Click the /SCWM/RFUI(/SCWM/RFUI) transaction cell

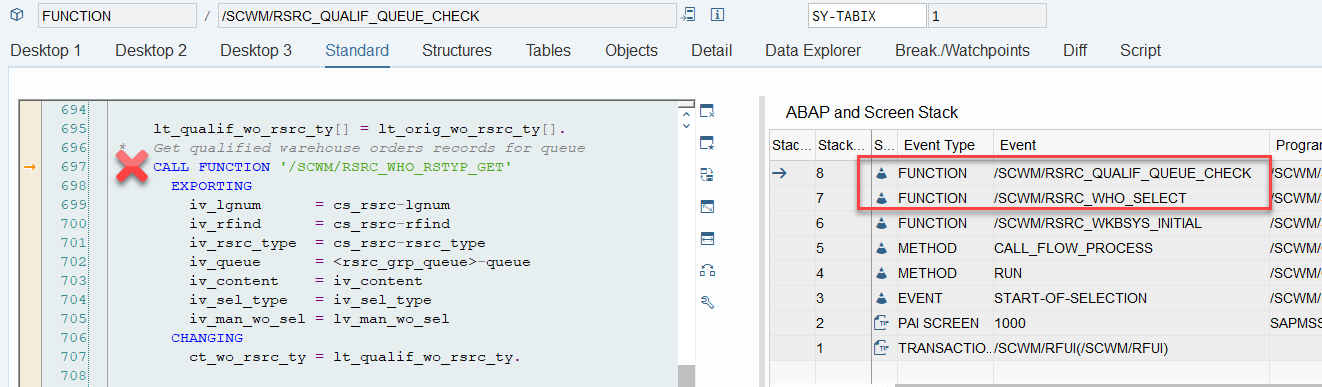point(1130,348)
